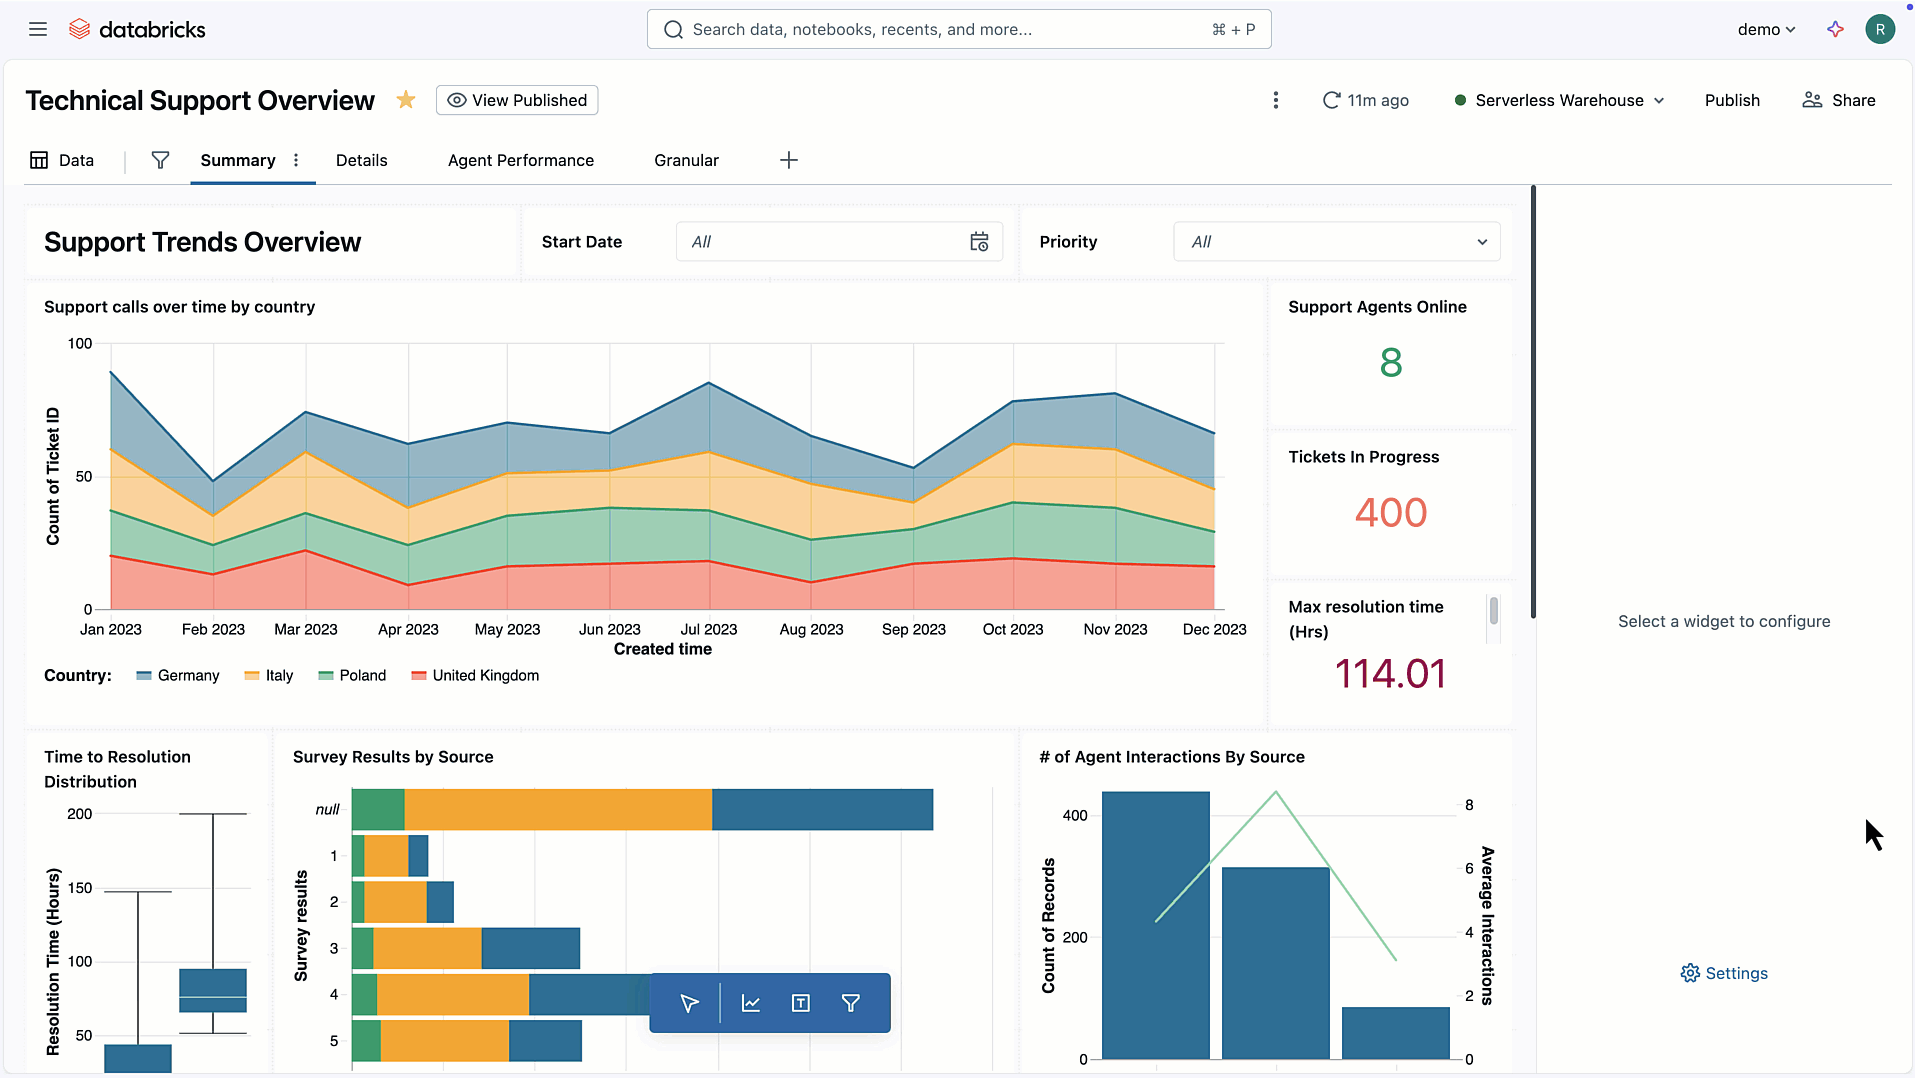Select the add text box tool

click(x=801, y=1003)
